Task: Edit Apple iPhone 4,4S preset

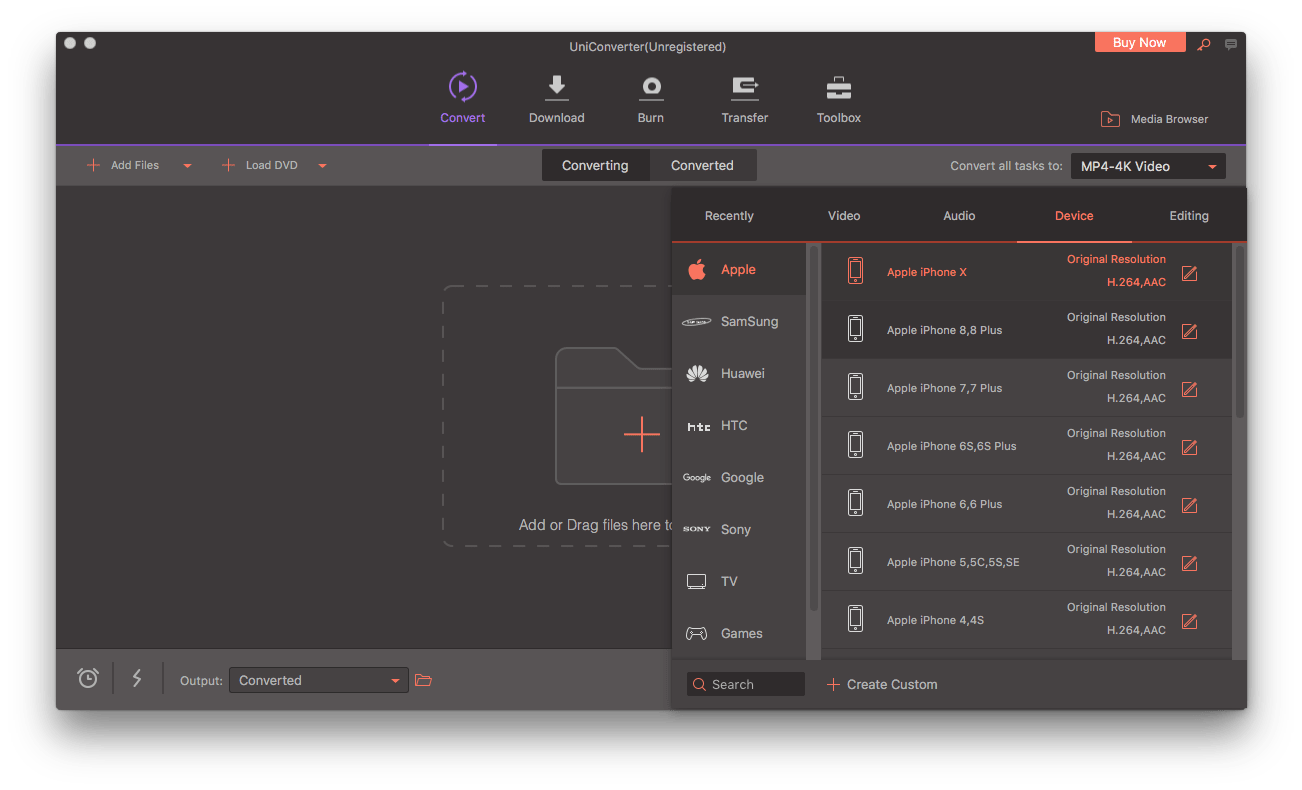Action: (1189, 621)
